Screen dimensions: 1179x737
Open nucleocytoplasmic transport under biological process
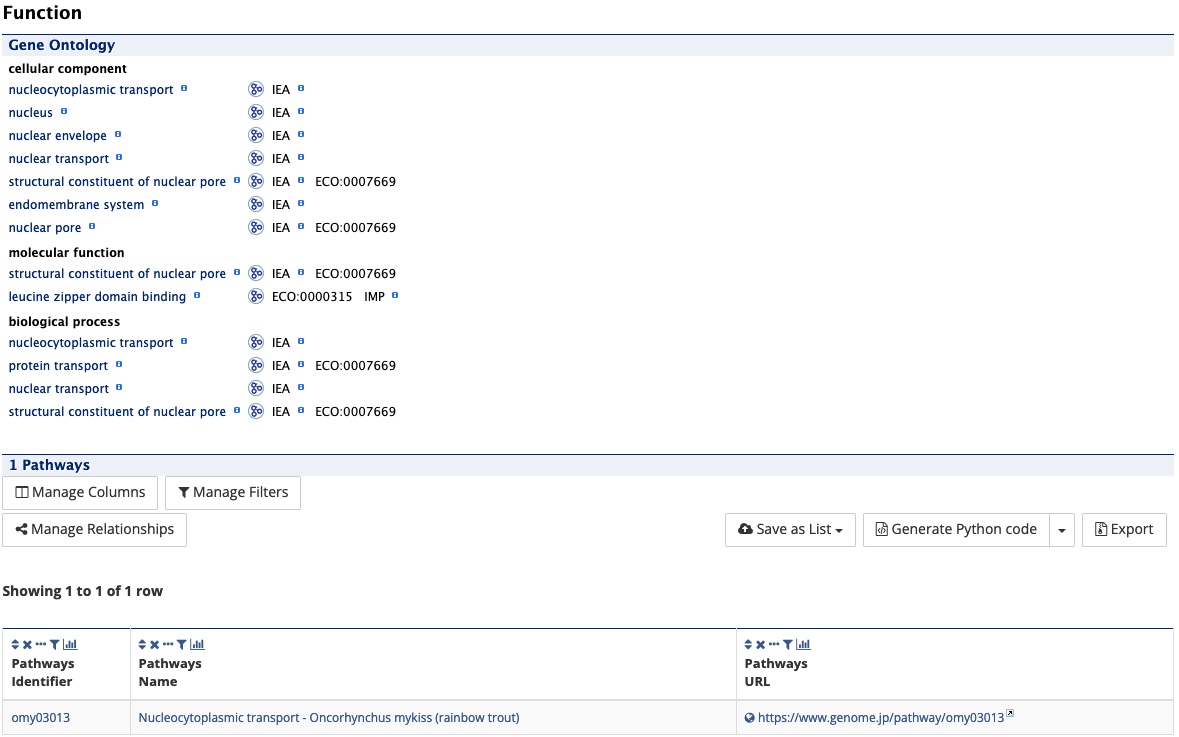(x=91, y=343)
